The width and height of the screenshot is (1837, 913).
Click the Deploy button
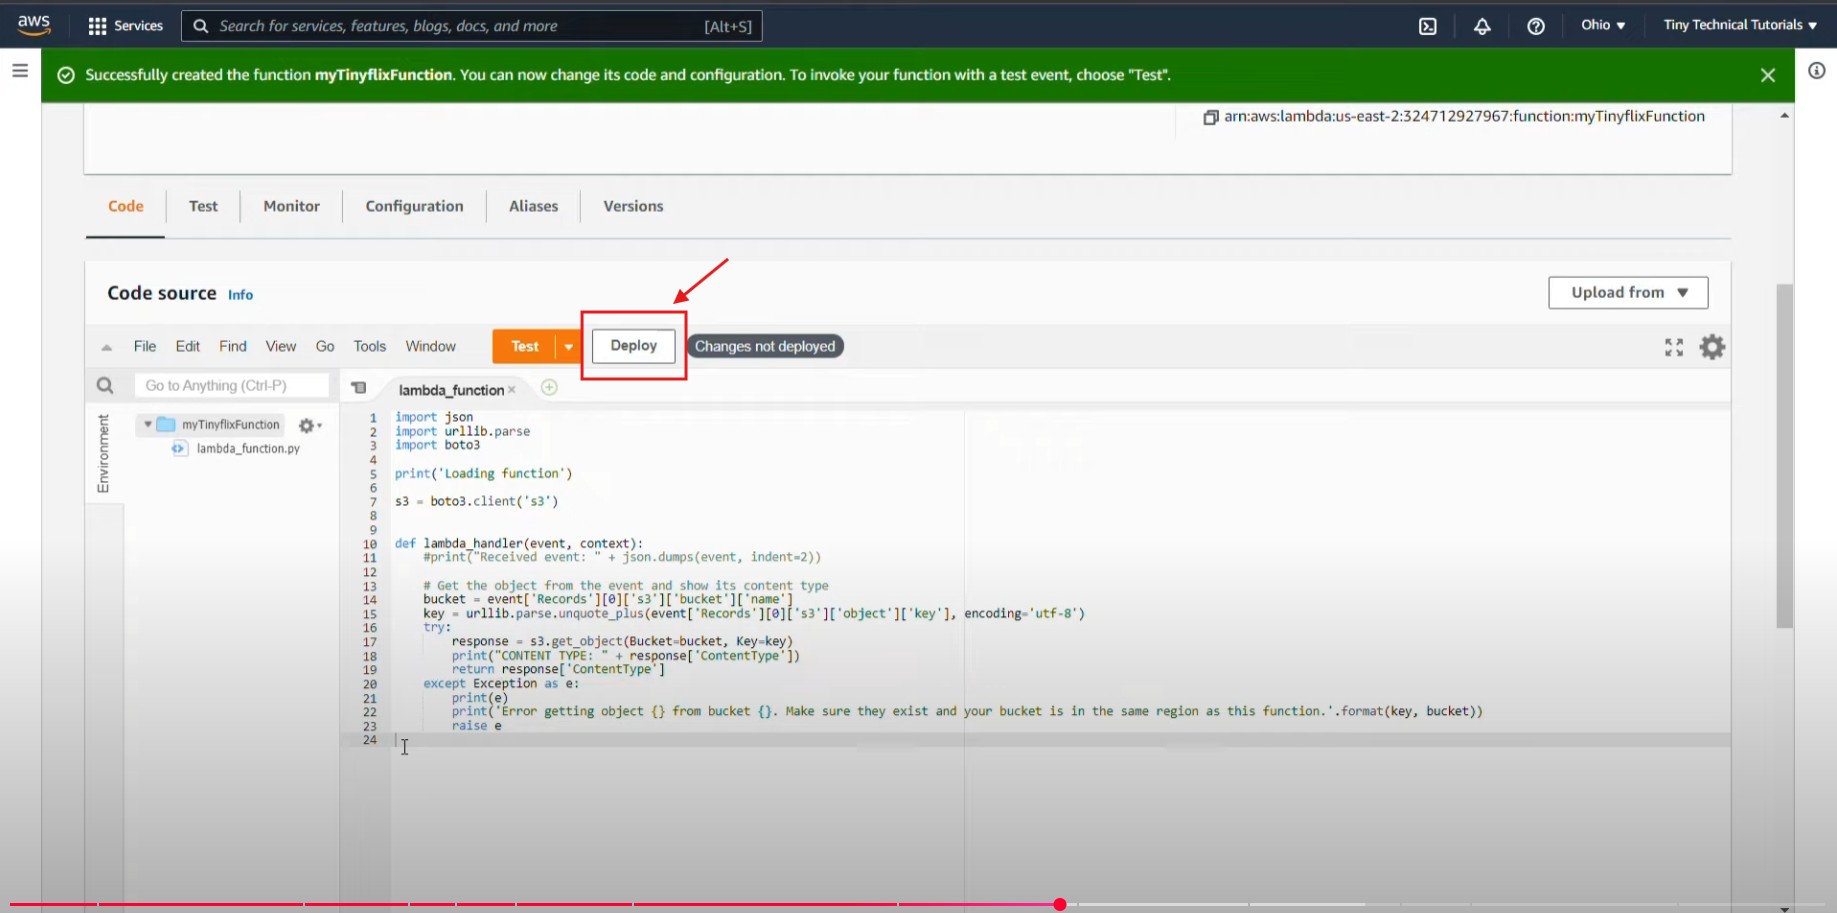[633, 346]
